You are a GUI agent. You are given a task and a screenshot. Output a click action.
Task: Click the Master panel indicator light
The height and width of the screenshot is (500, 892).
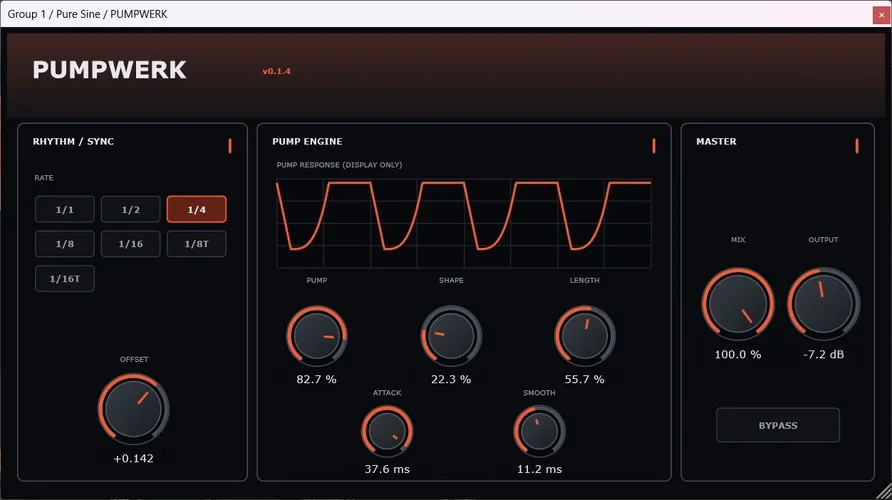pos(857,146)
